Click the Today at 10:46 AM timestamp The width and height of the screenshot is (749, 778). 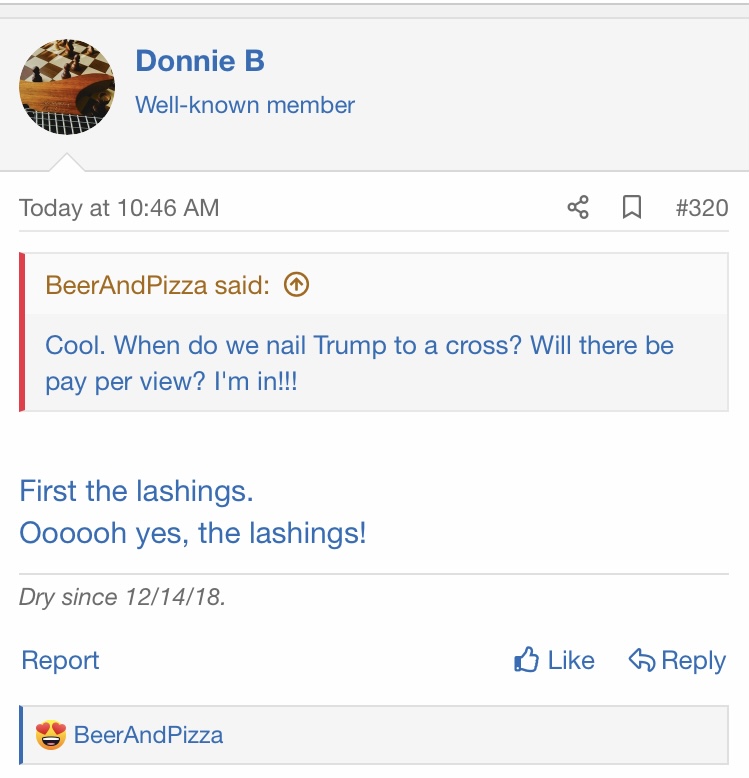tap(119, 208)
